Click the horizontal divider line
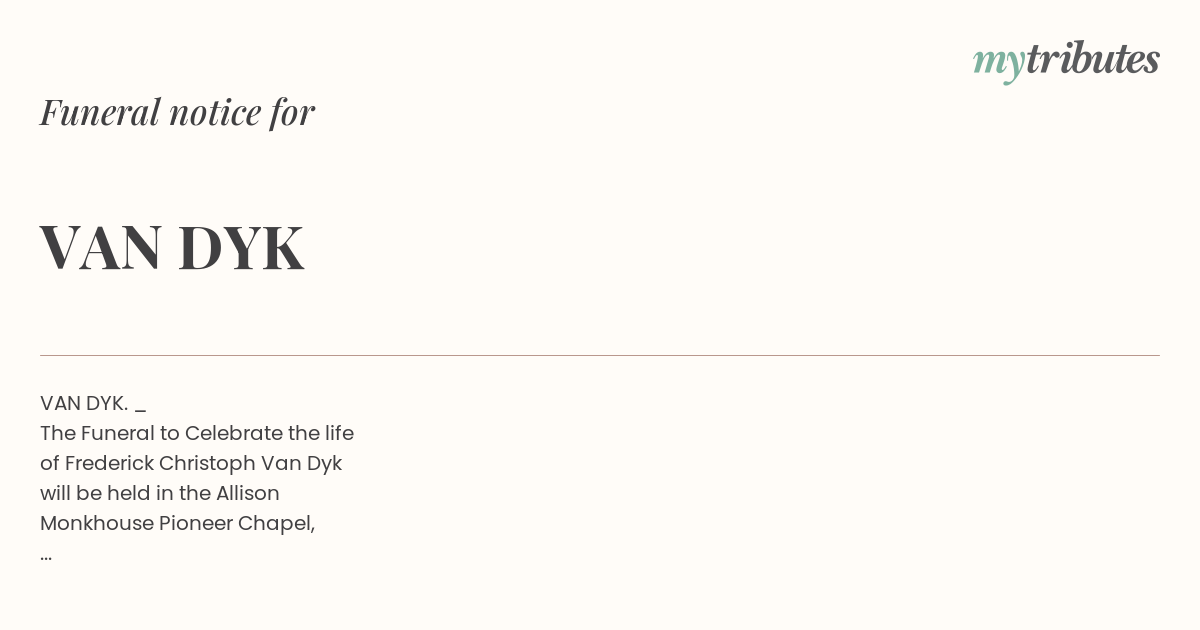 coord(600,355)
